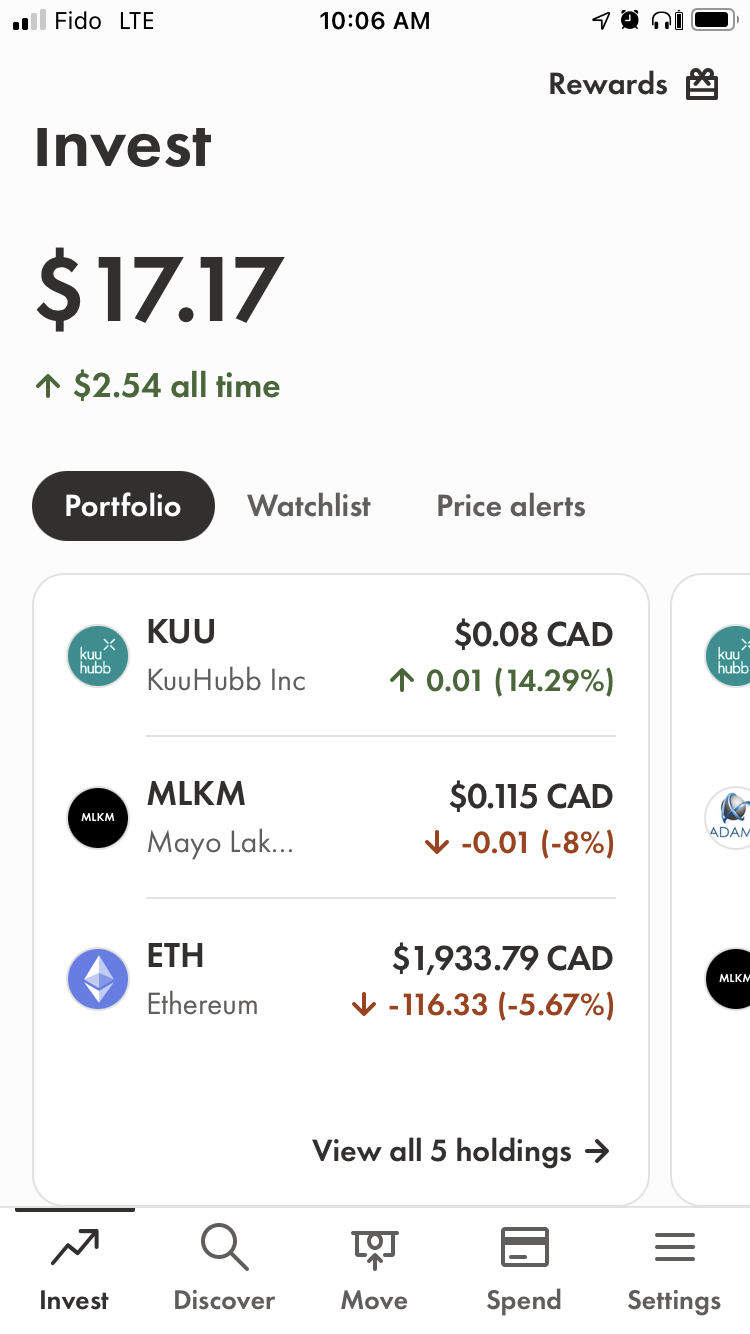Open the Rewards text link
Viewport: 750px width, 1334px height.
tap(608, 85)
